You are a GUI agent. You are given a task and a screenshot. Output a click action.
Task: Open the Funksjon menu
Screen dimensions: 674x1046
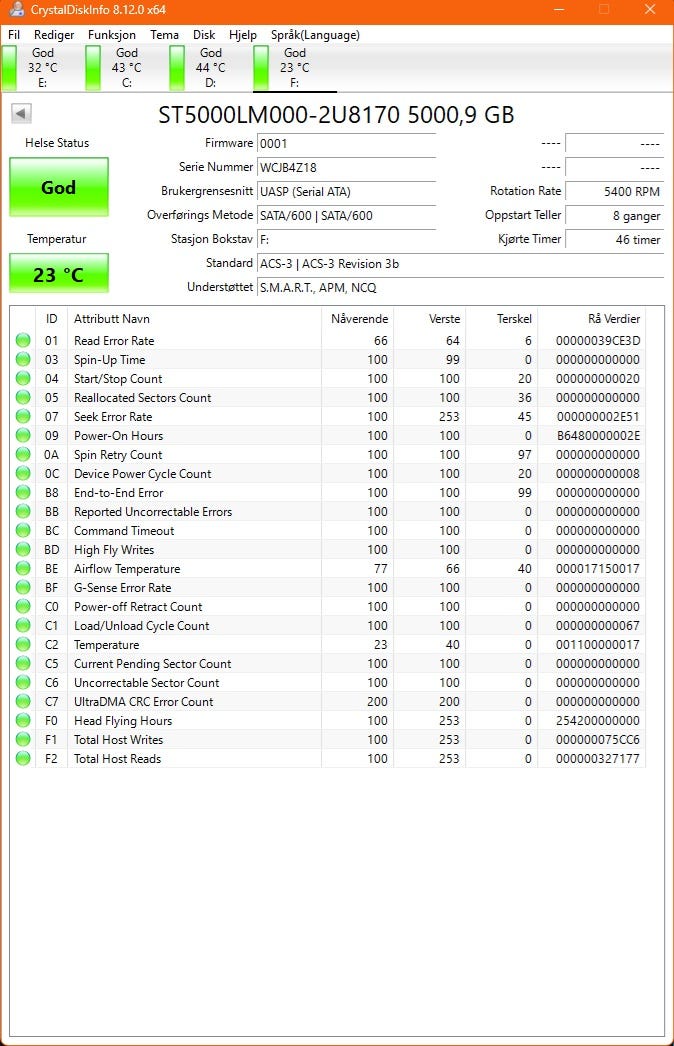pos(111,35)
